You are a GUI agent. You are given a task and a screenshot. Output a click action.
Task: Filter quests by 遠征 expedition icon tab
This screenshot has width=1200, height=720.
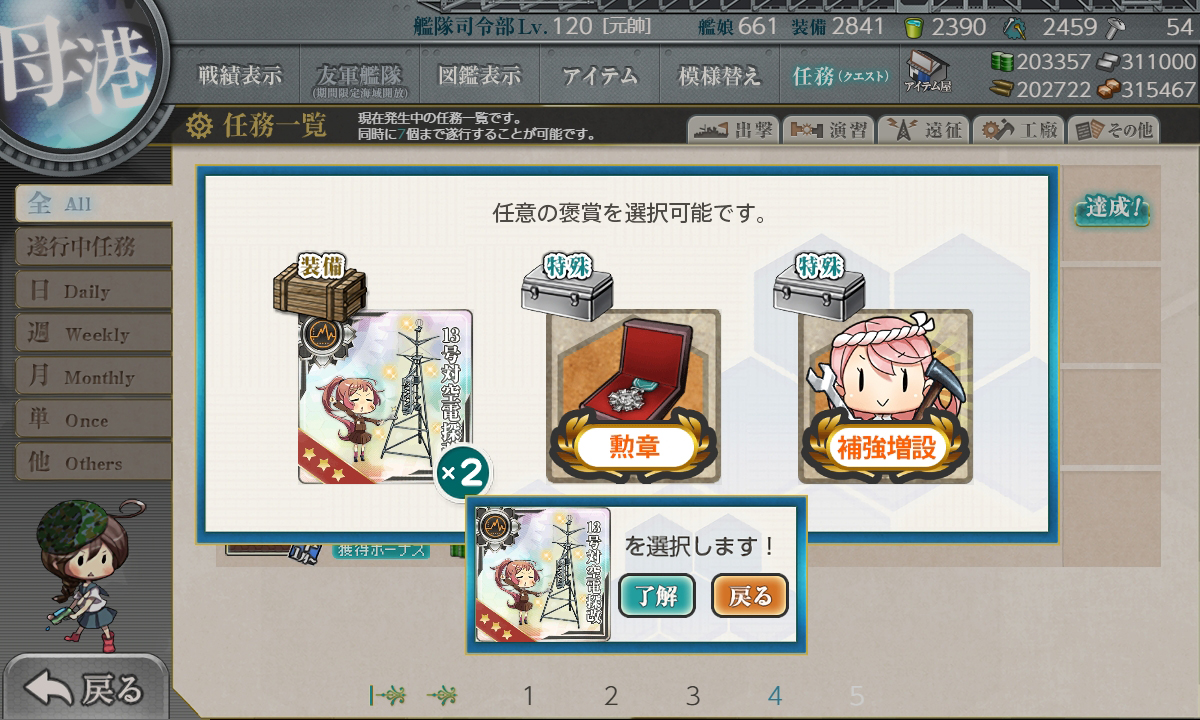(x=922, y=130)
